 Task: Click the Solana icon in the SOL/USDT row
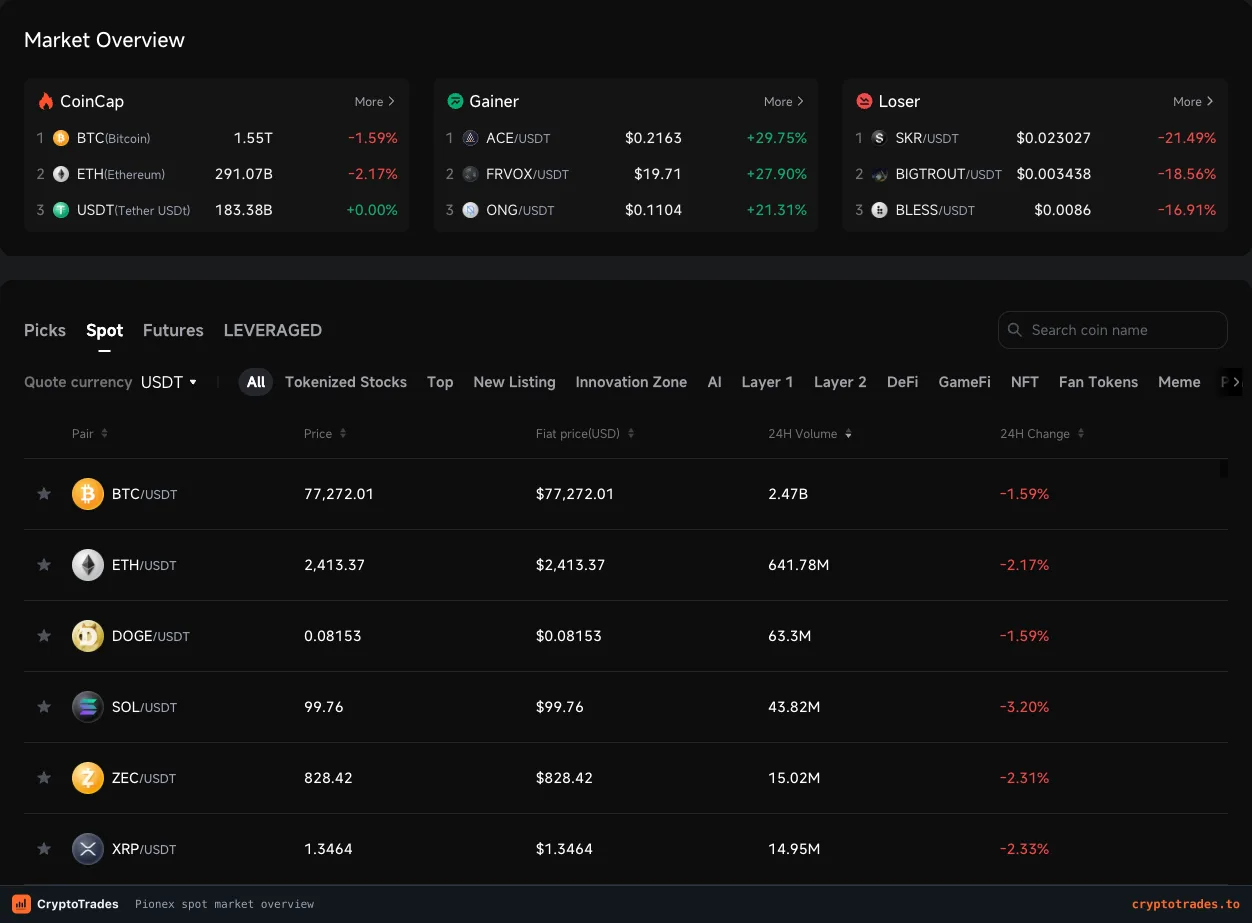point(88,707)
